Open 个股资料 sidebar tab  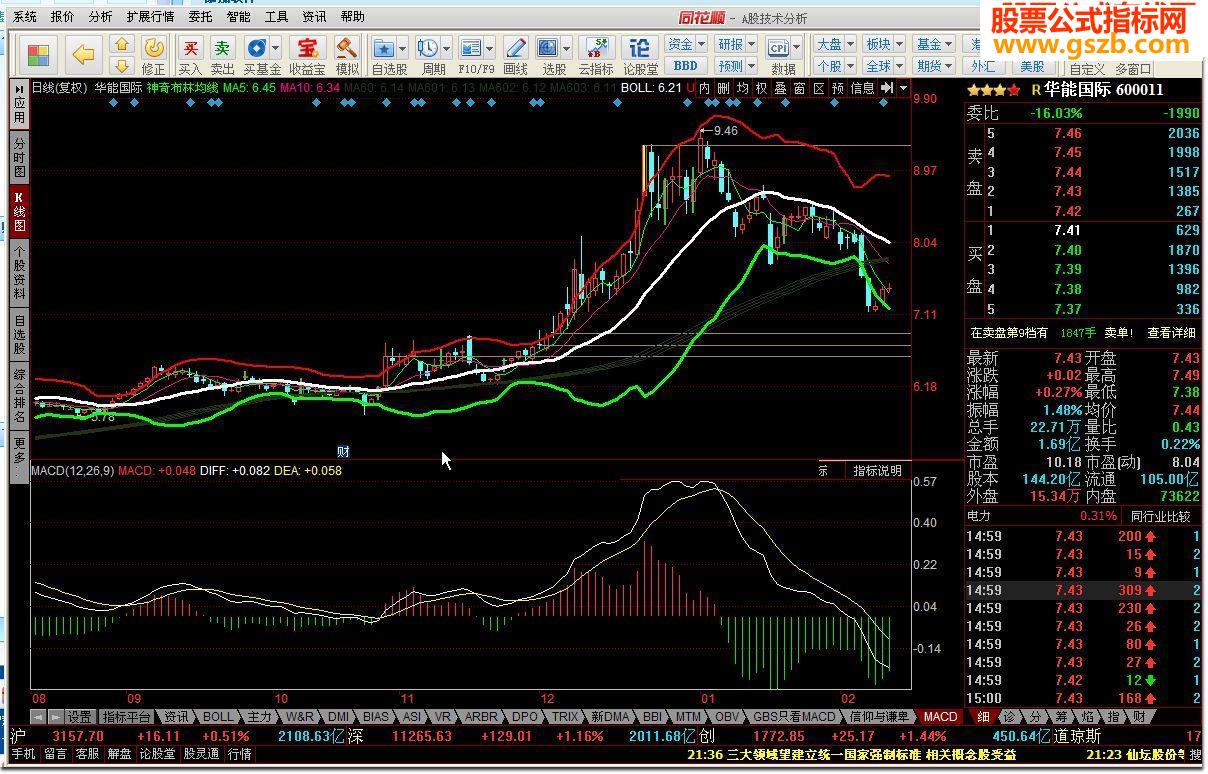[19, 273]
